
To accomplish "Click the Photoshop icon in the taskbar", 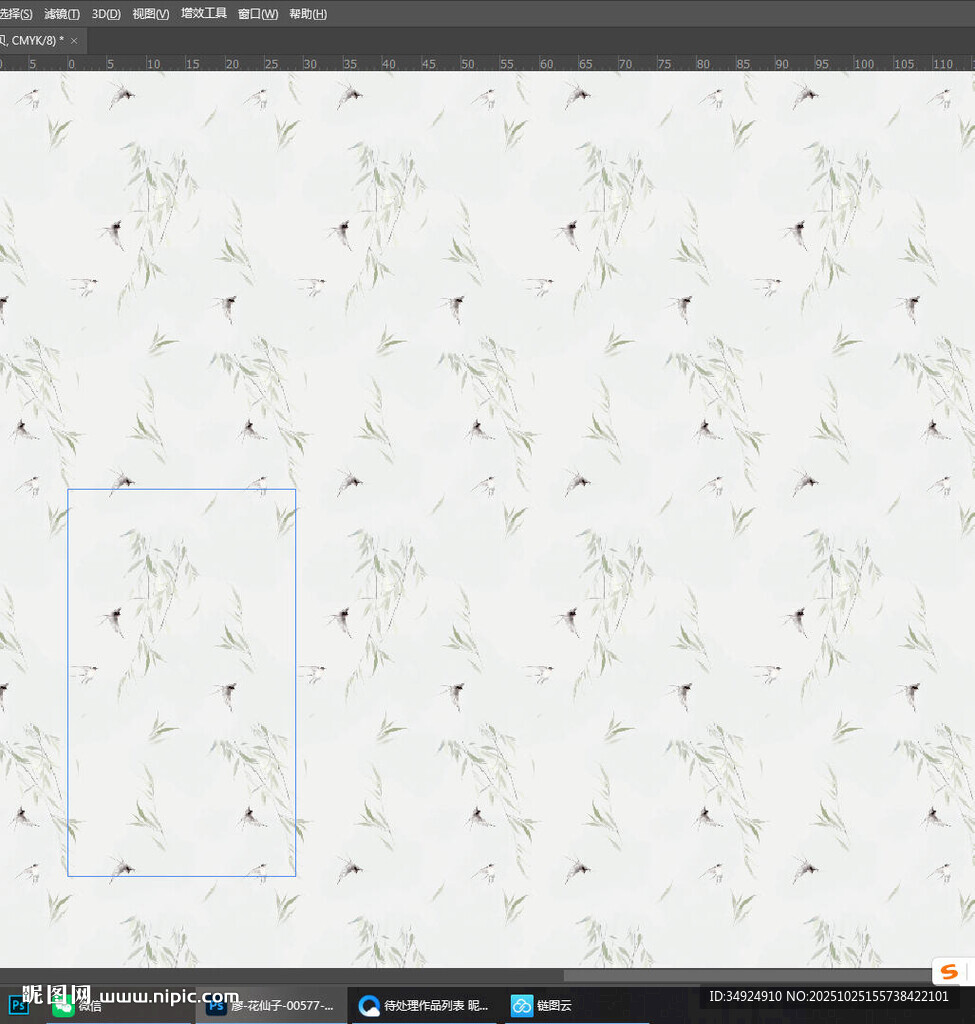I will [x=18, y=1005].
